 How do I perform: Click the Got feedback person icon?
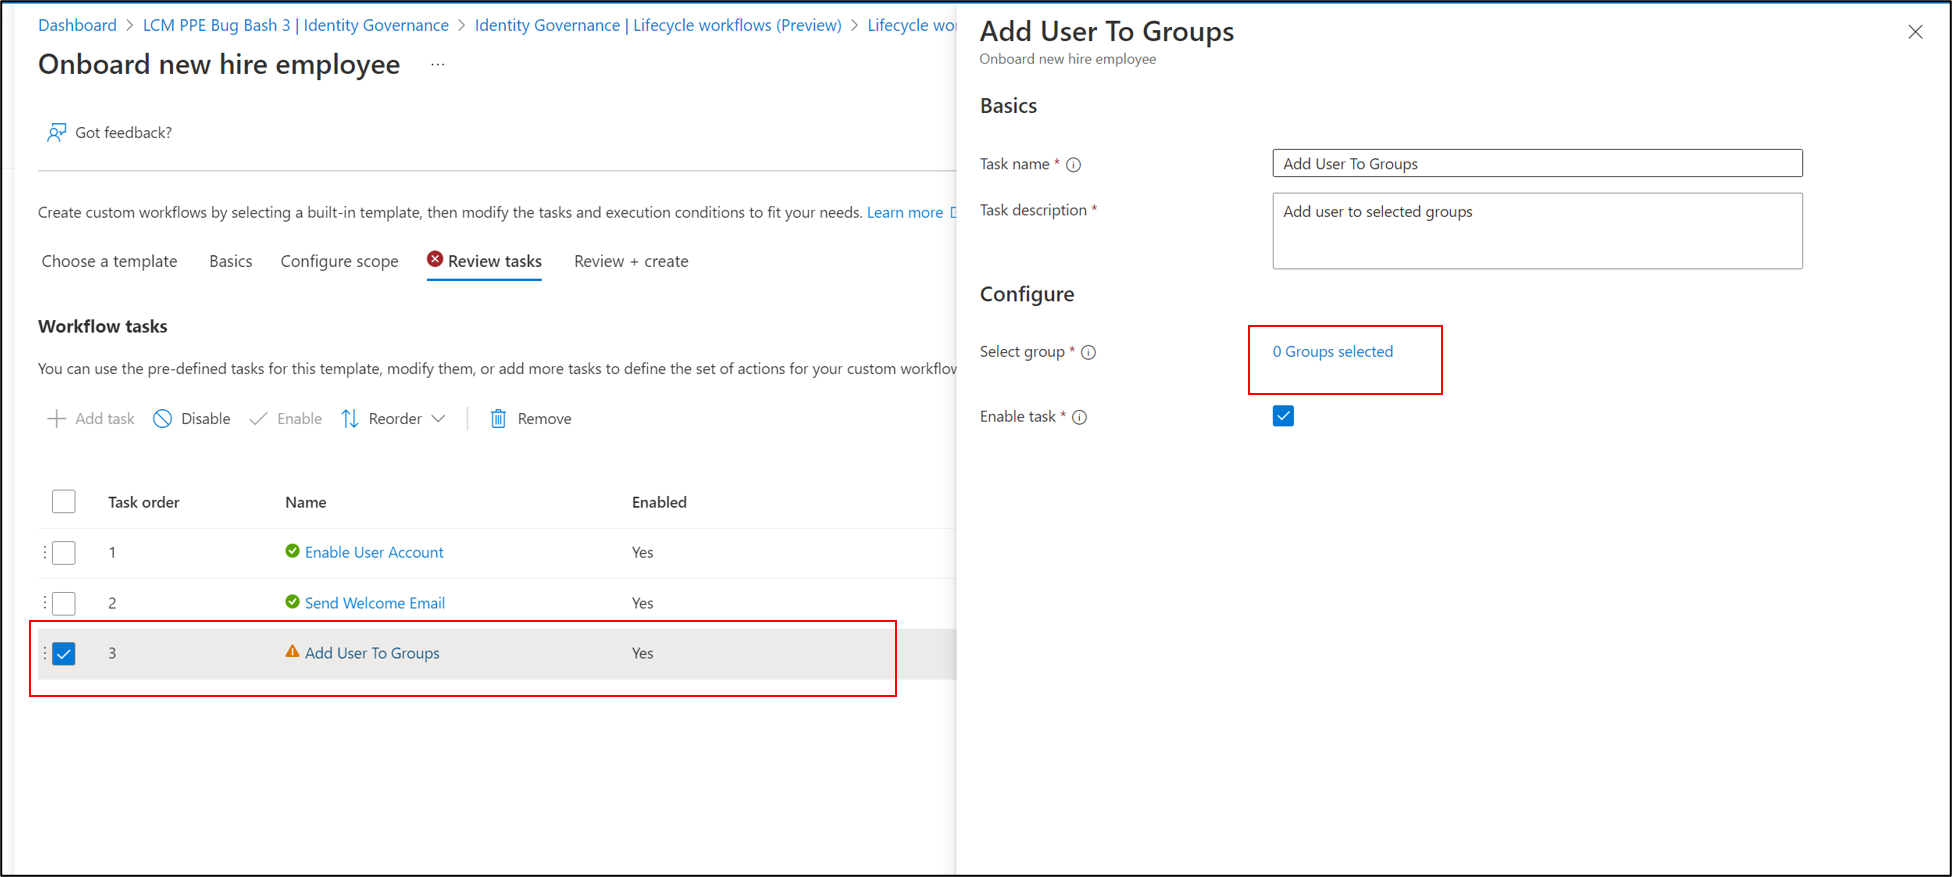56,132
